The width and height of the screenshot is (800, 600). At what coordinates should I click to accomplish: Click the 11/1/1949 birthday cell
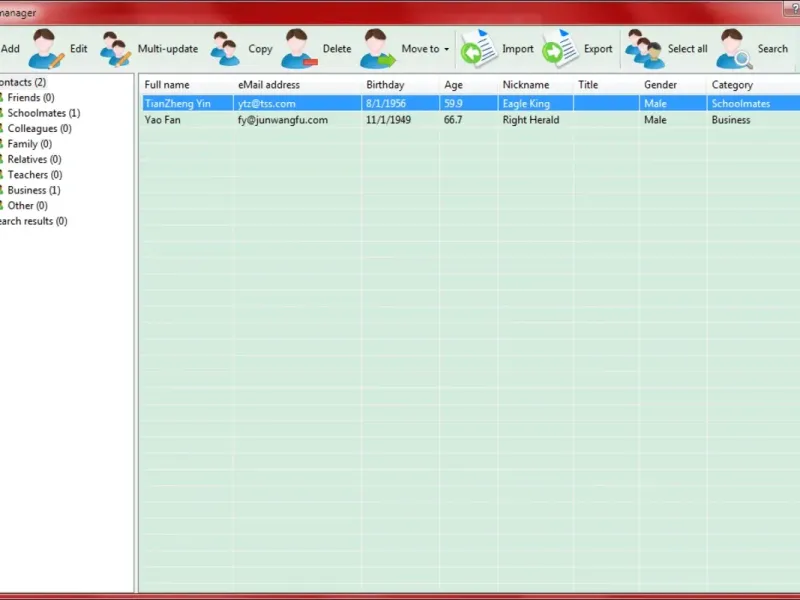[388, 120]
